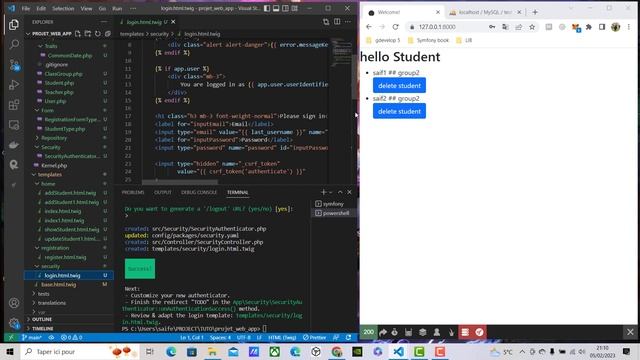
Task: Bookmark this page with the star icon
Action: point(532,27)
